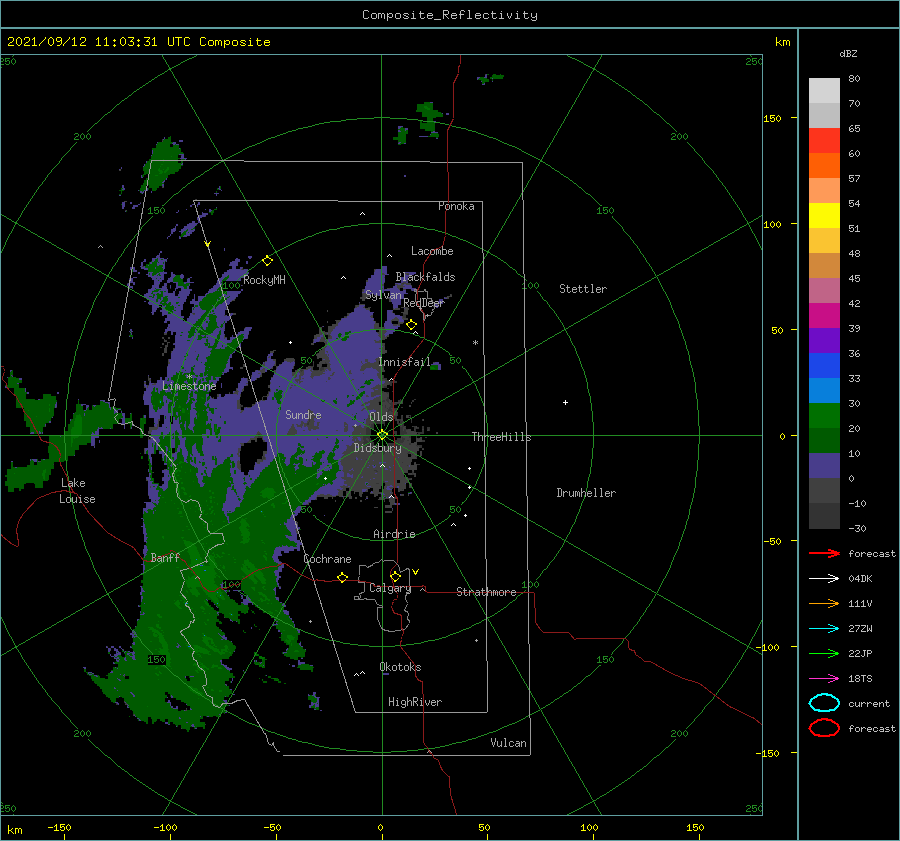Click the green 22JP arrow in the legend
900x841 pixels.
[824, 653]
